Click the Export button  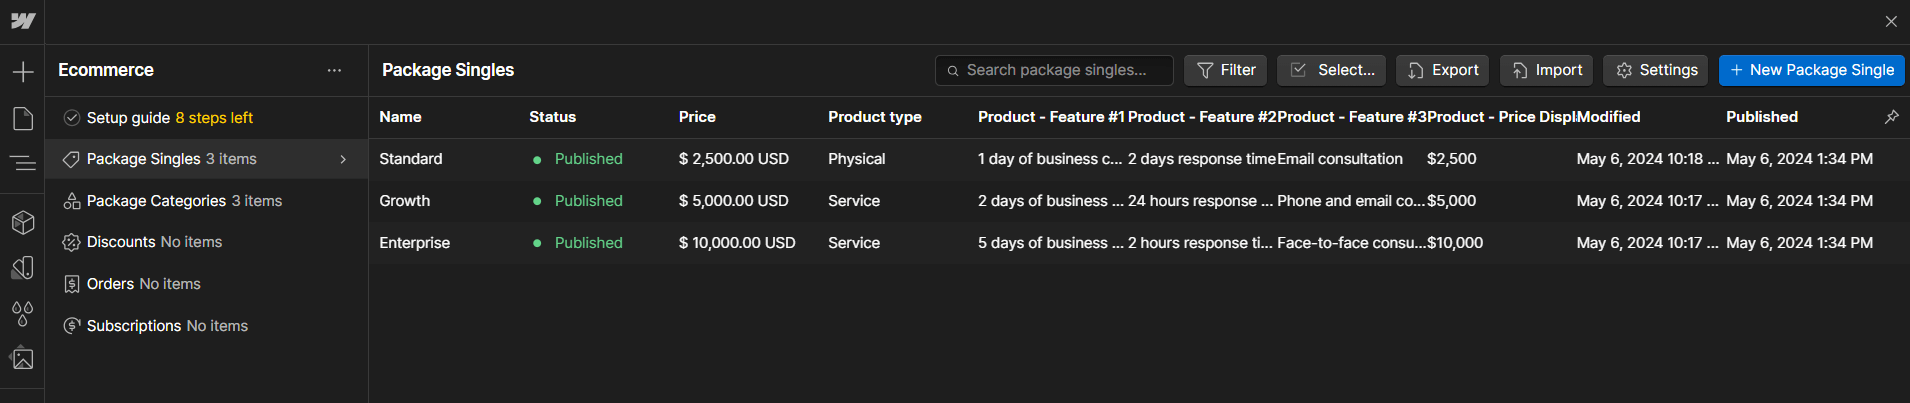click(x=1442, y=70)
